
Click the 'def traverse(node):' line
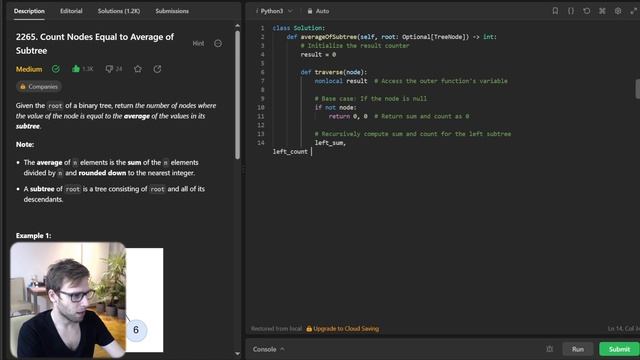[x=334, y=72]
